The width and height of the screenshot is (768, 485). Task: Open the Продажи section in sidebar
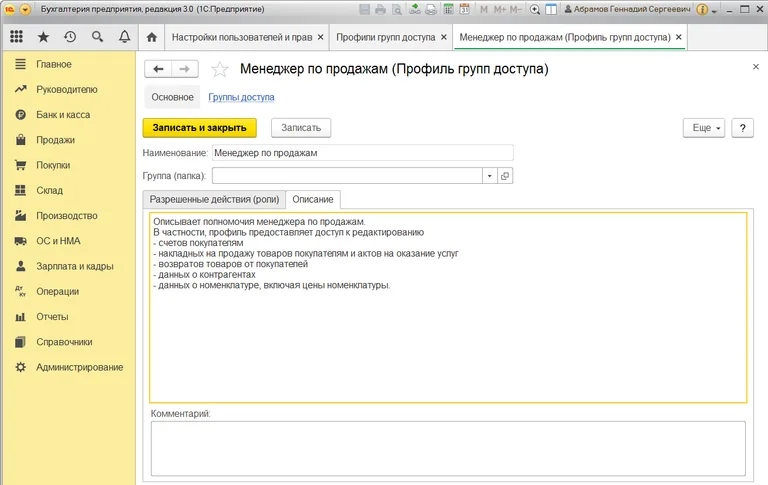point(55,140)
